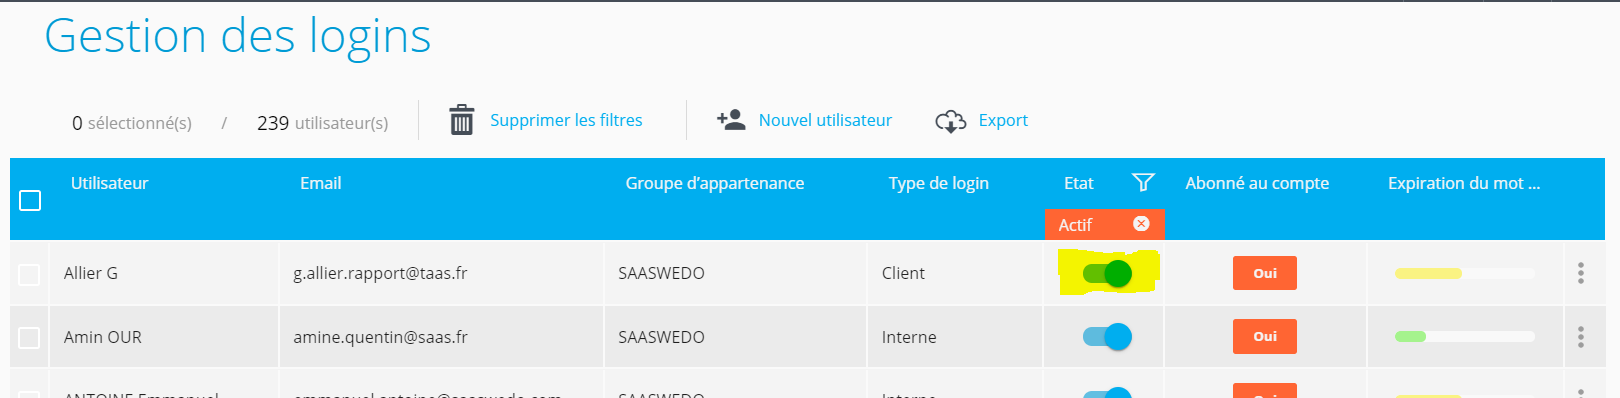Sort by the Abonné au compte header

[x=1257, y=183]
